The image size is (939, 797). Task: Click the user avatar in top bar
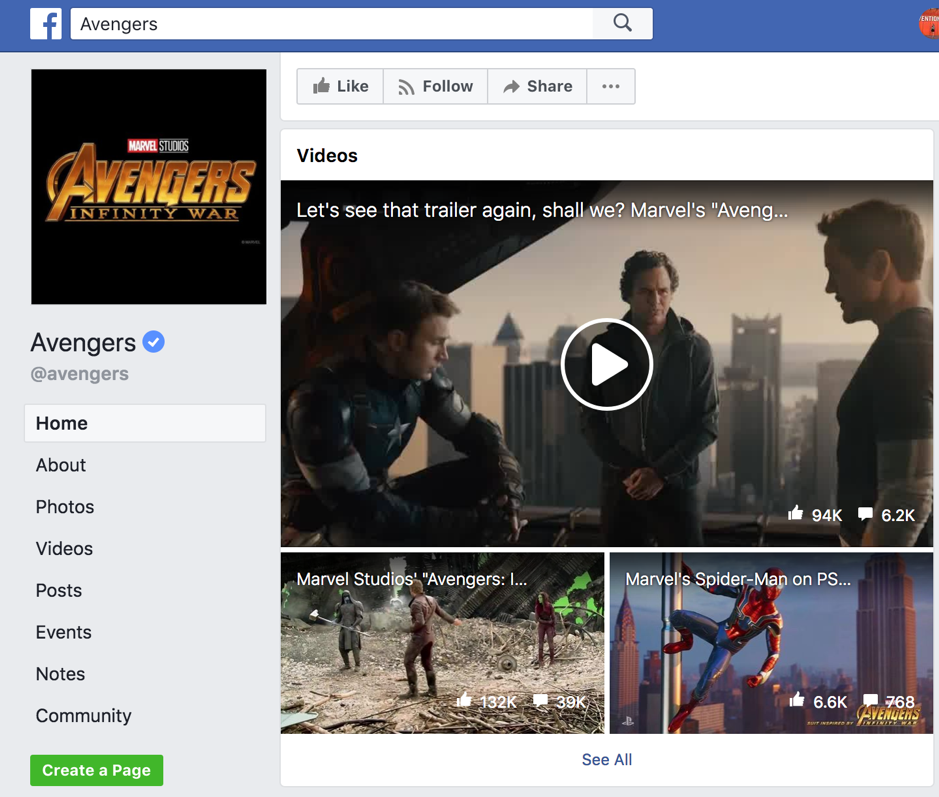tap(929, 24)
